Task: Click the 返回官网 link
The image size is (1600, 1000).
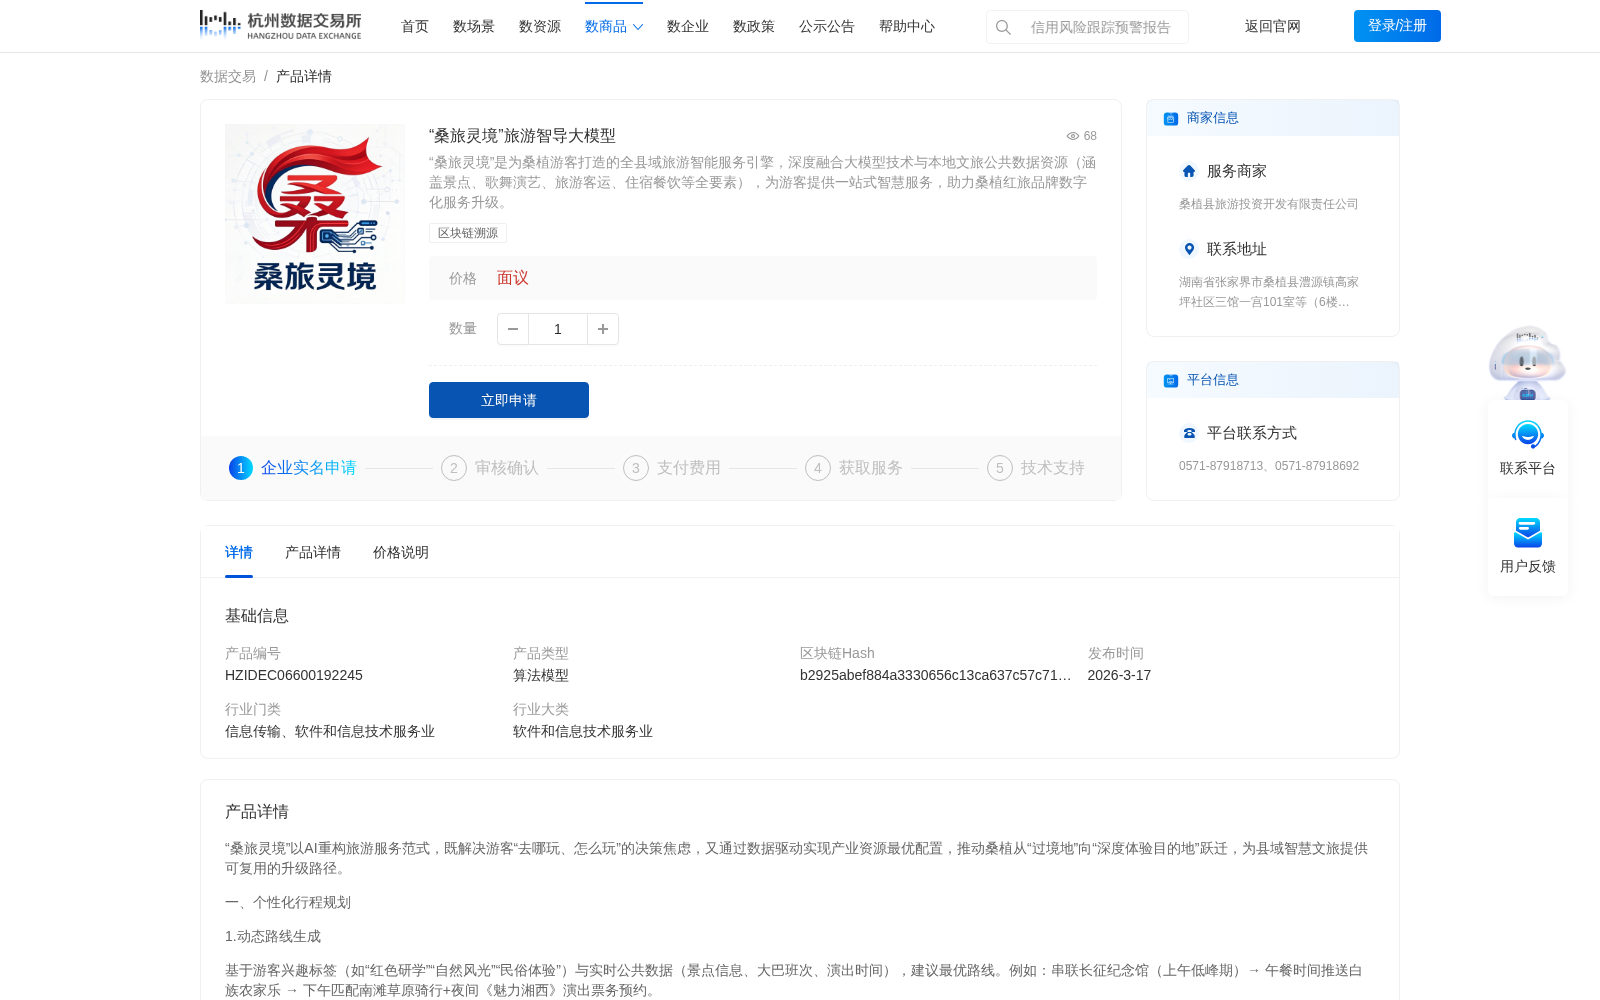Action: [1273, 26]
